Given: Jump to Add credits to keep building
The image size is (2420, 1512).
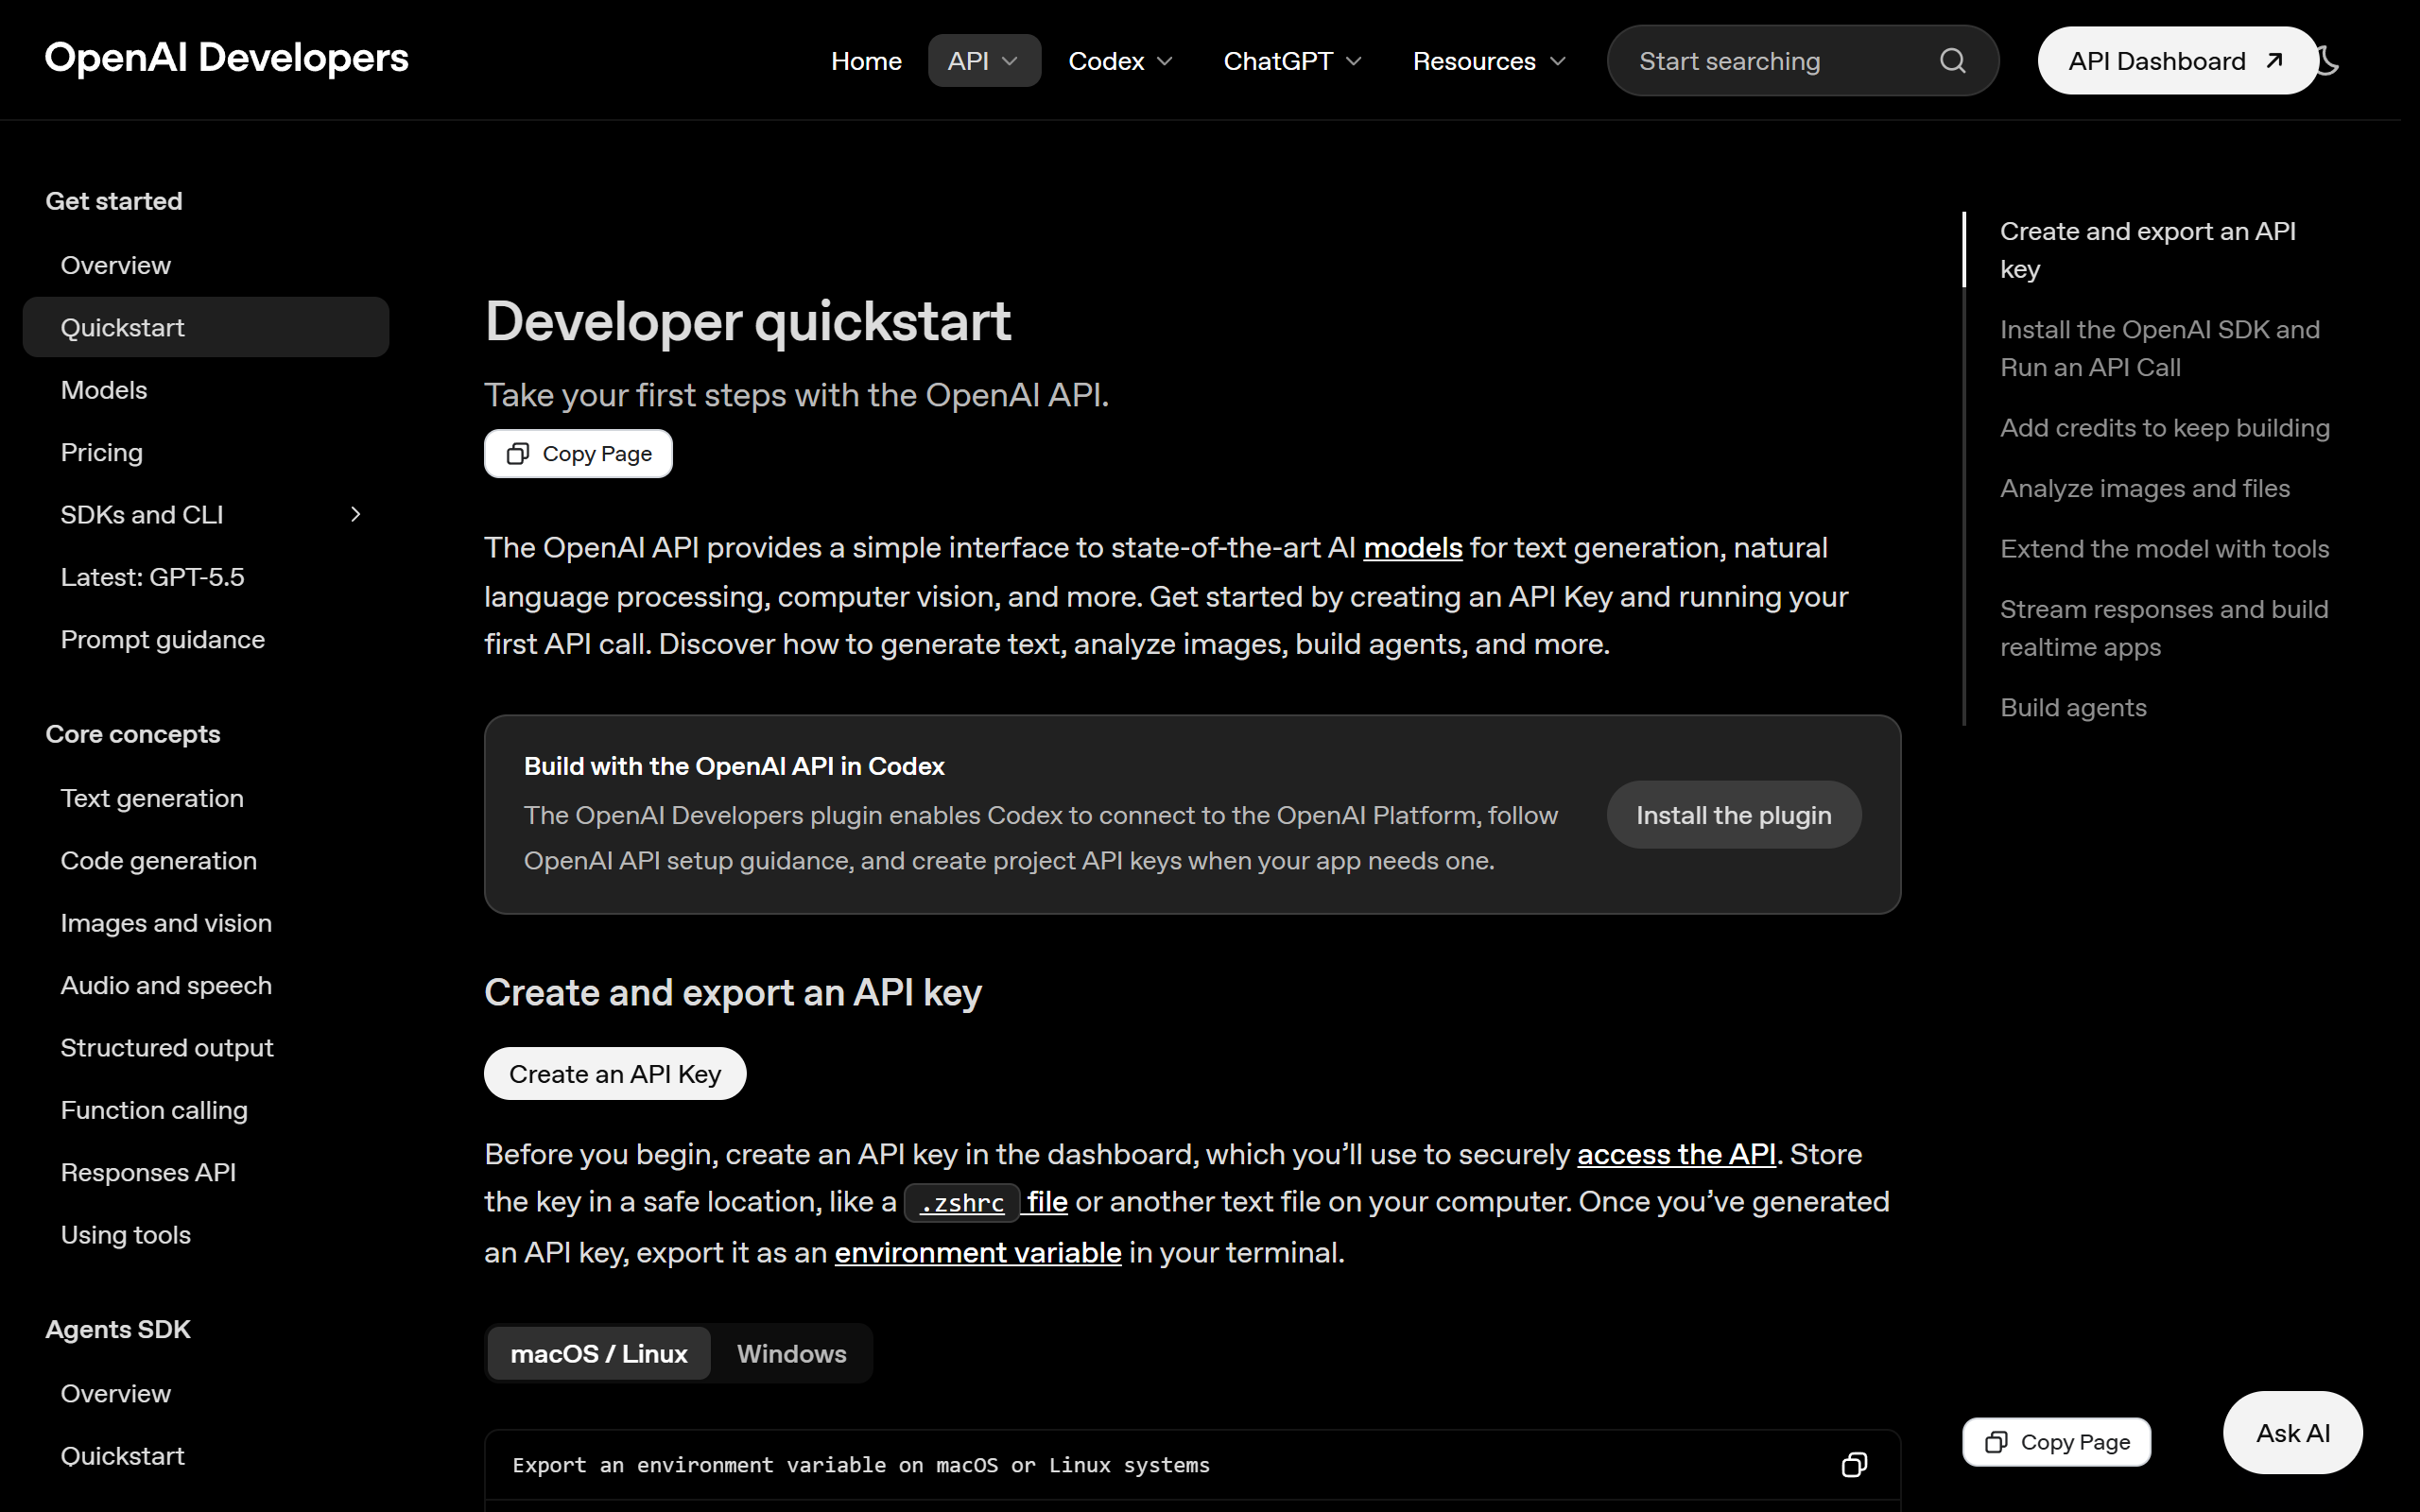Looking at the screenshot, I should pos(2164,428).
